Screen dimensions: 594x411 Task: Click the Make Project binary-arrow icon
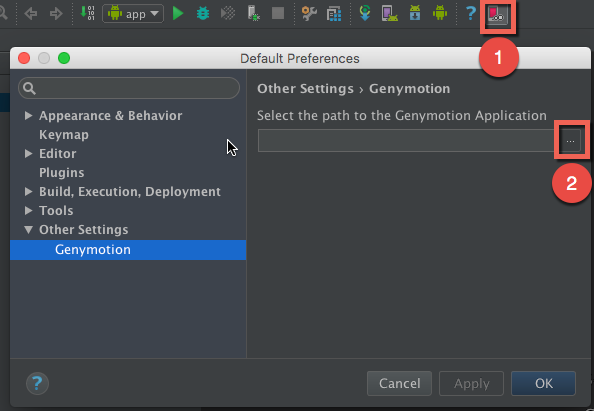pyautogui.click(x=87, y=13)
